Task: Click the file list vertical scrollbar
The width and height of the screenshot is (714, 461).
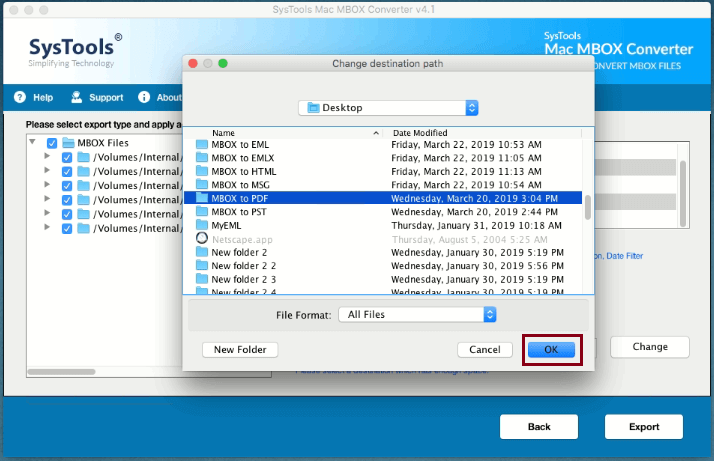Action: coord(588,207)
